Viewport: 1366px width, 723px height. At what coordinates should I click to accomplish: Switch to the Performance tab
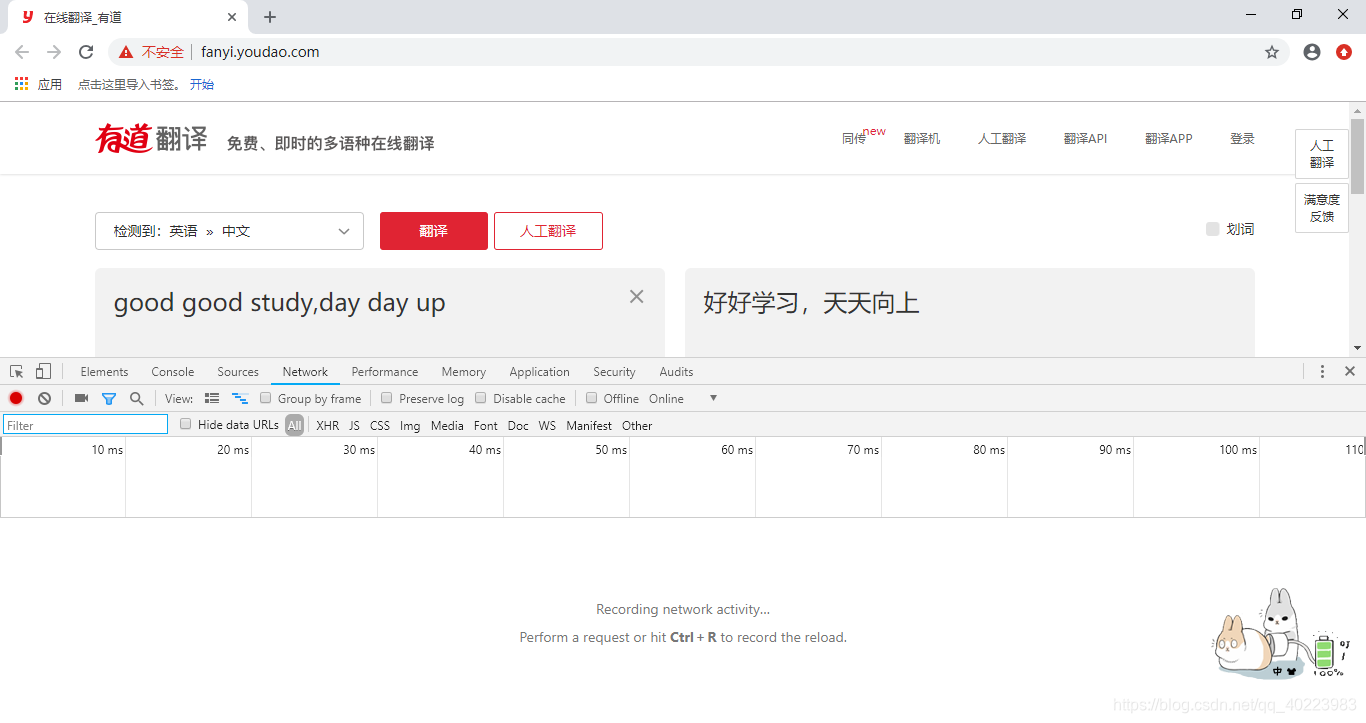pos(385,371)
